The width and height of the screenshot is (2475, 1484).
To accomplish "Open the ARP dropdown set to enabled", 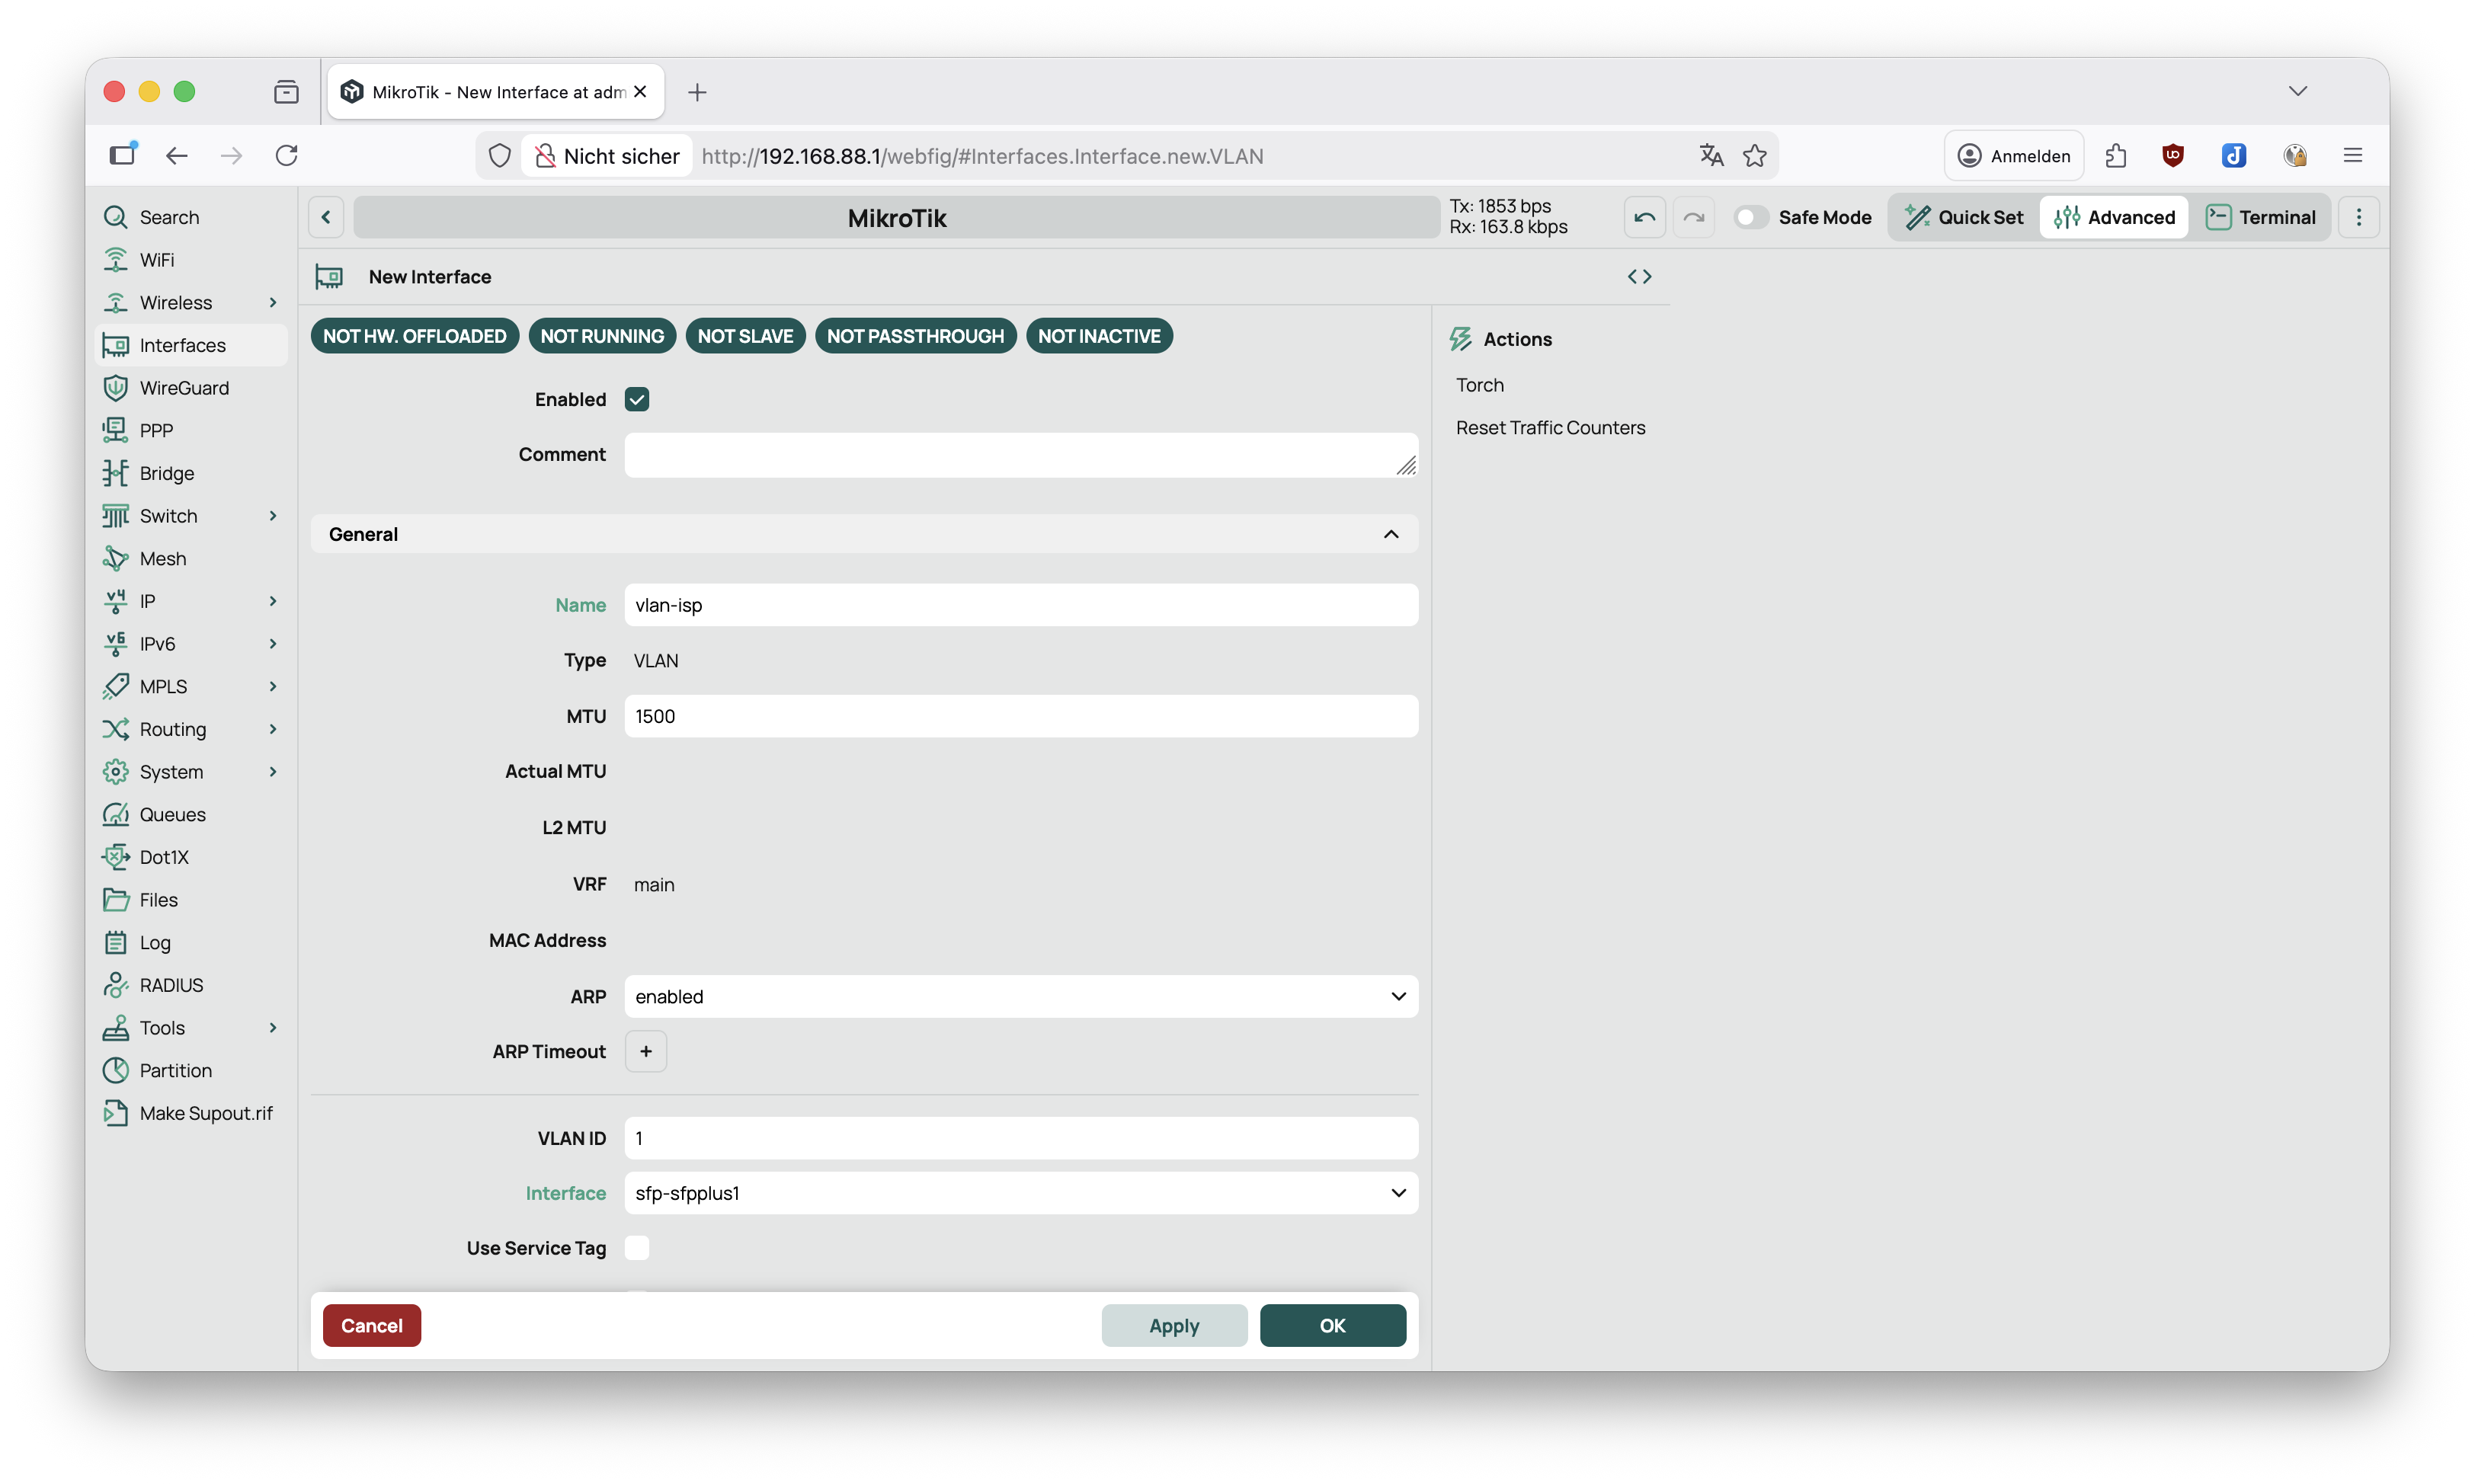I will tap(1021, 997).
